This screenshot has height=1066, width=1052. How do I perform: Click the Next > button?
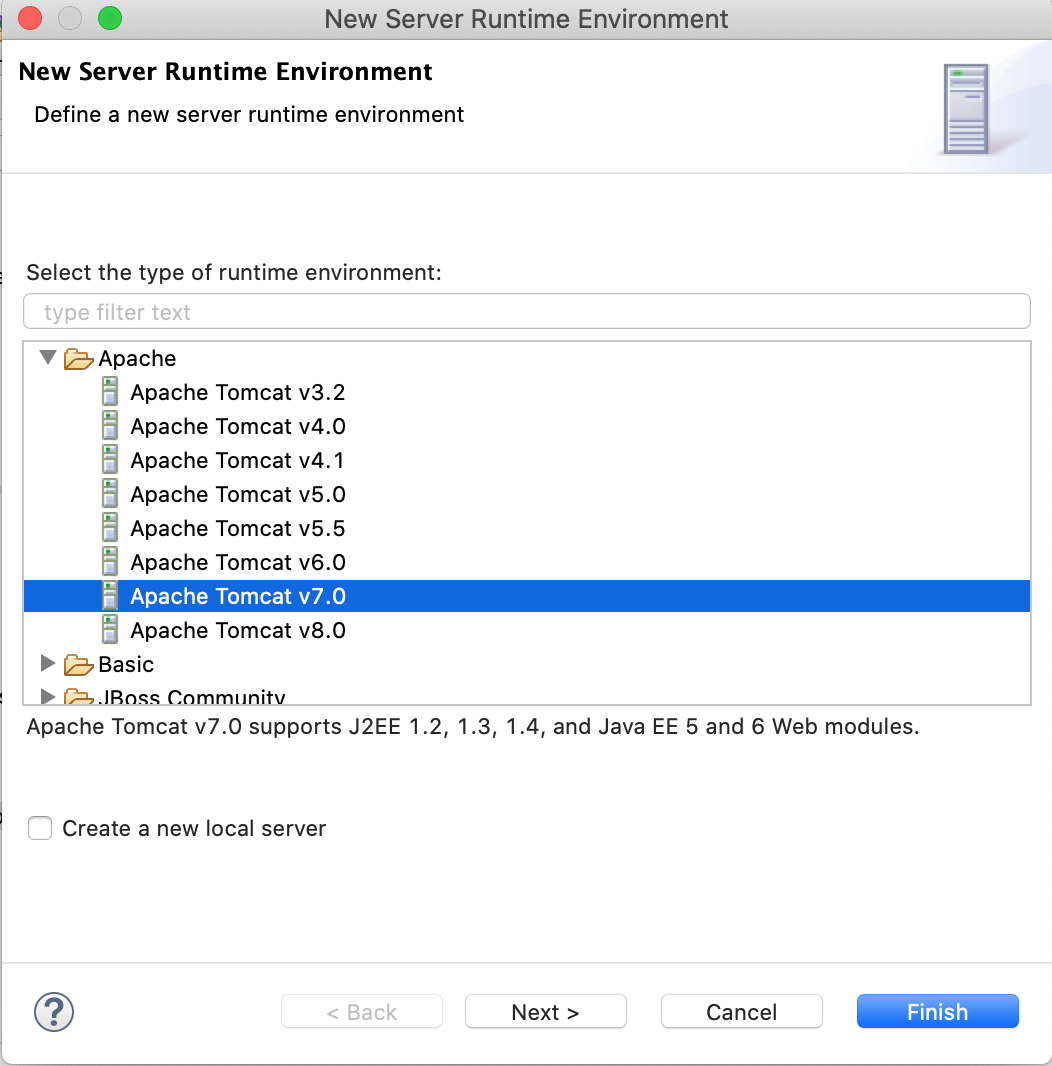tap(545, 1012)
